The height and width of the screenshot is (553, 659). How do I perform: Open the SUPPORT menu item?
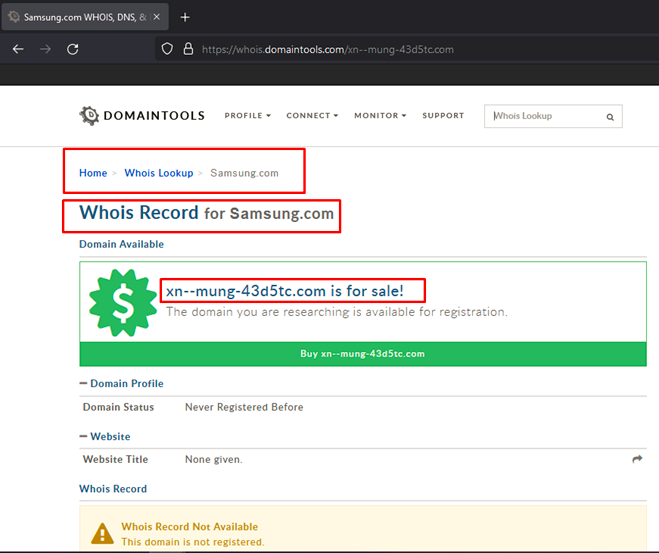point(443,116)
